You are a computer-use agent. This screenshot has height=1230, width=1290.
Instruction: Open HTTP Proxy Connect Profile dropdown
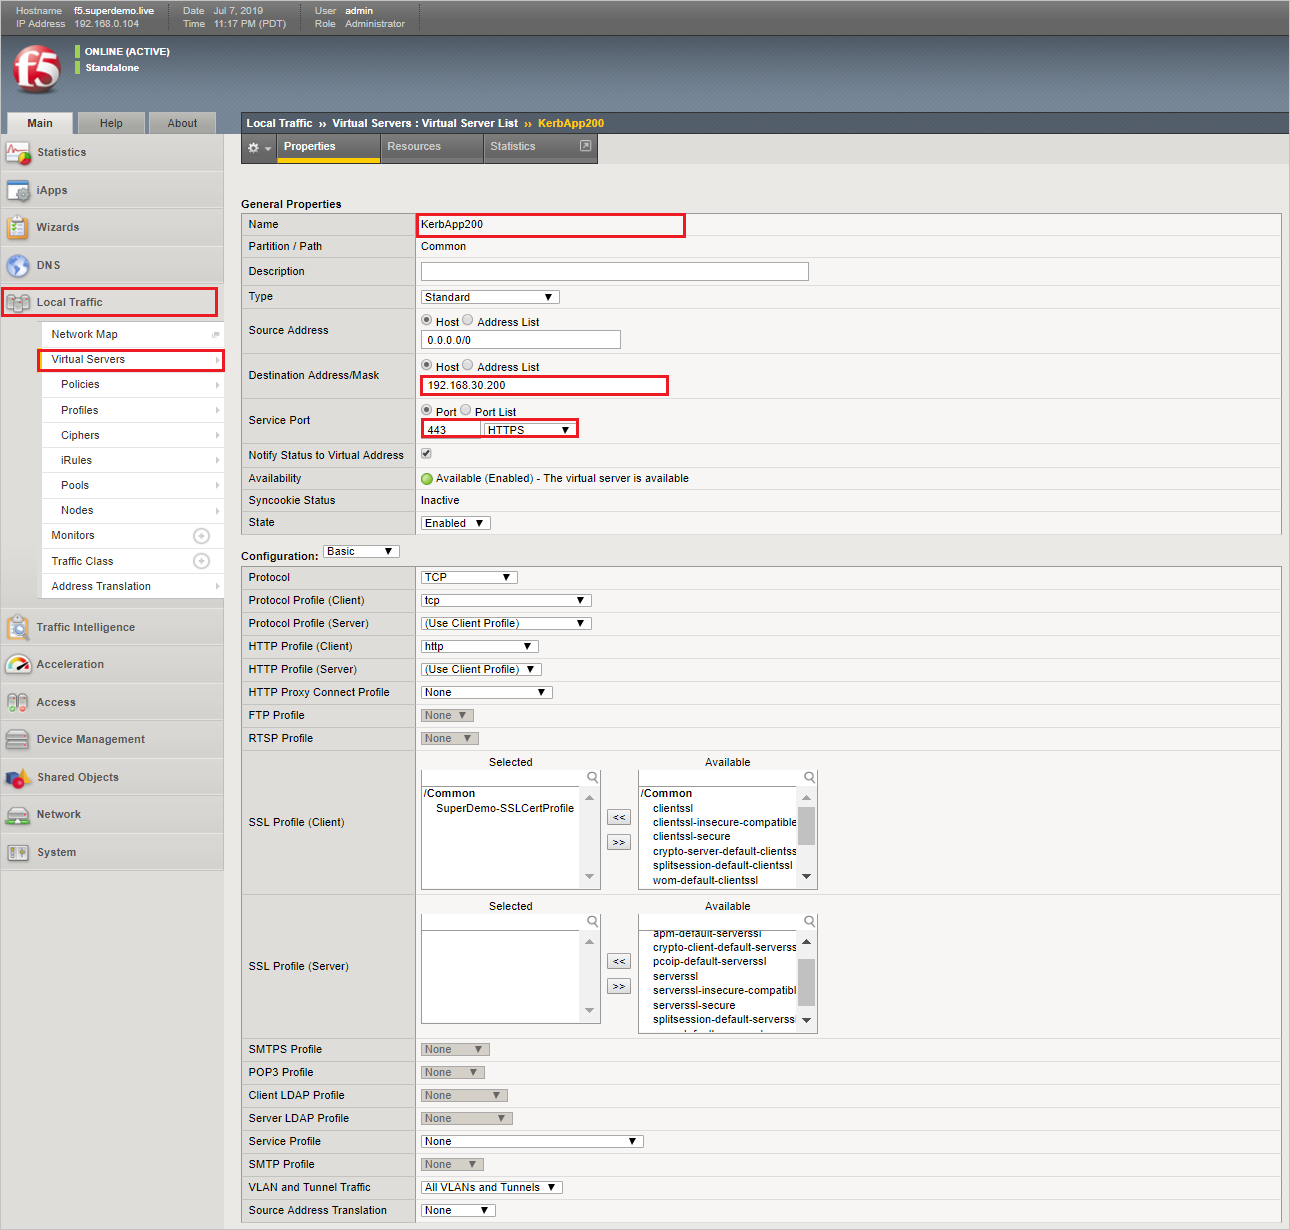487,692
